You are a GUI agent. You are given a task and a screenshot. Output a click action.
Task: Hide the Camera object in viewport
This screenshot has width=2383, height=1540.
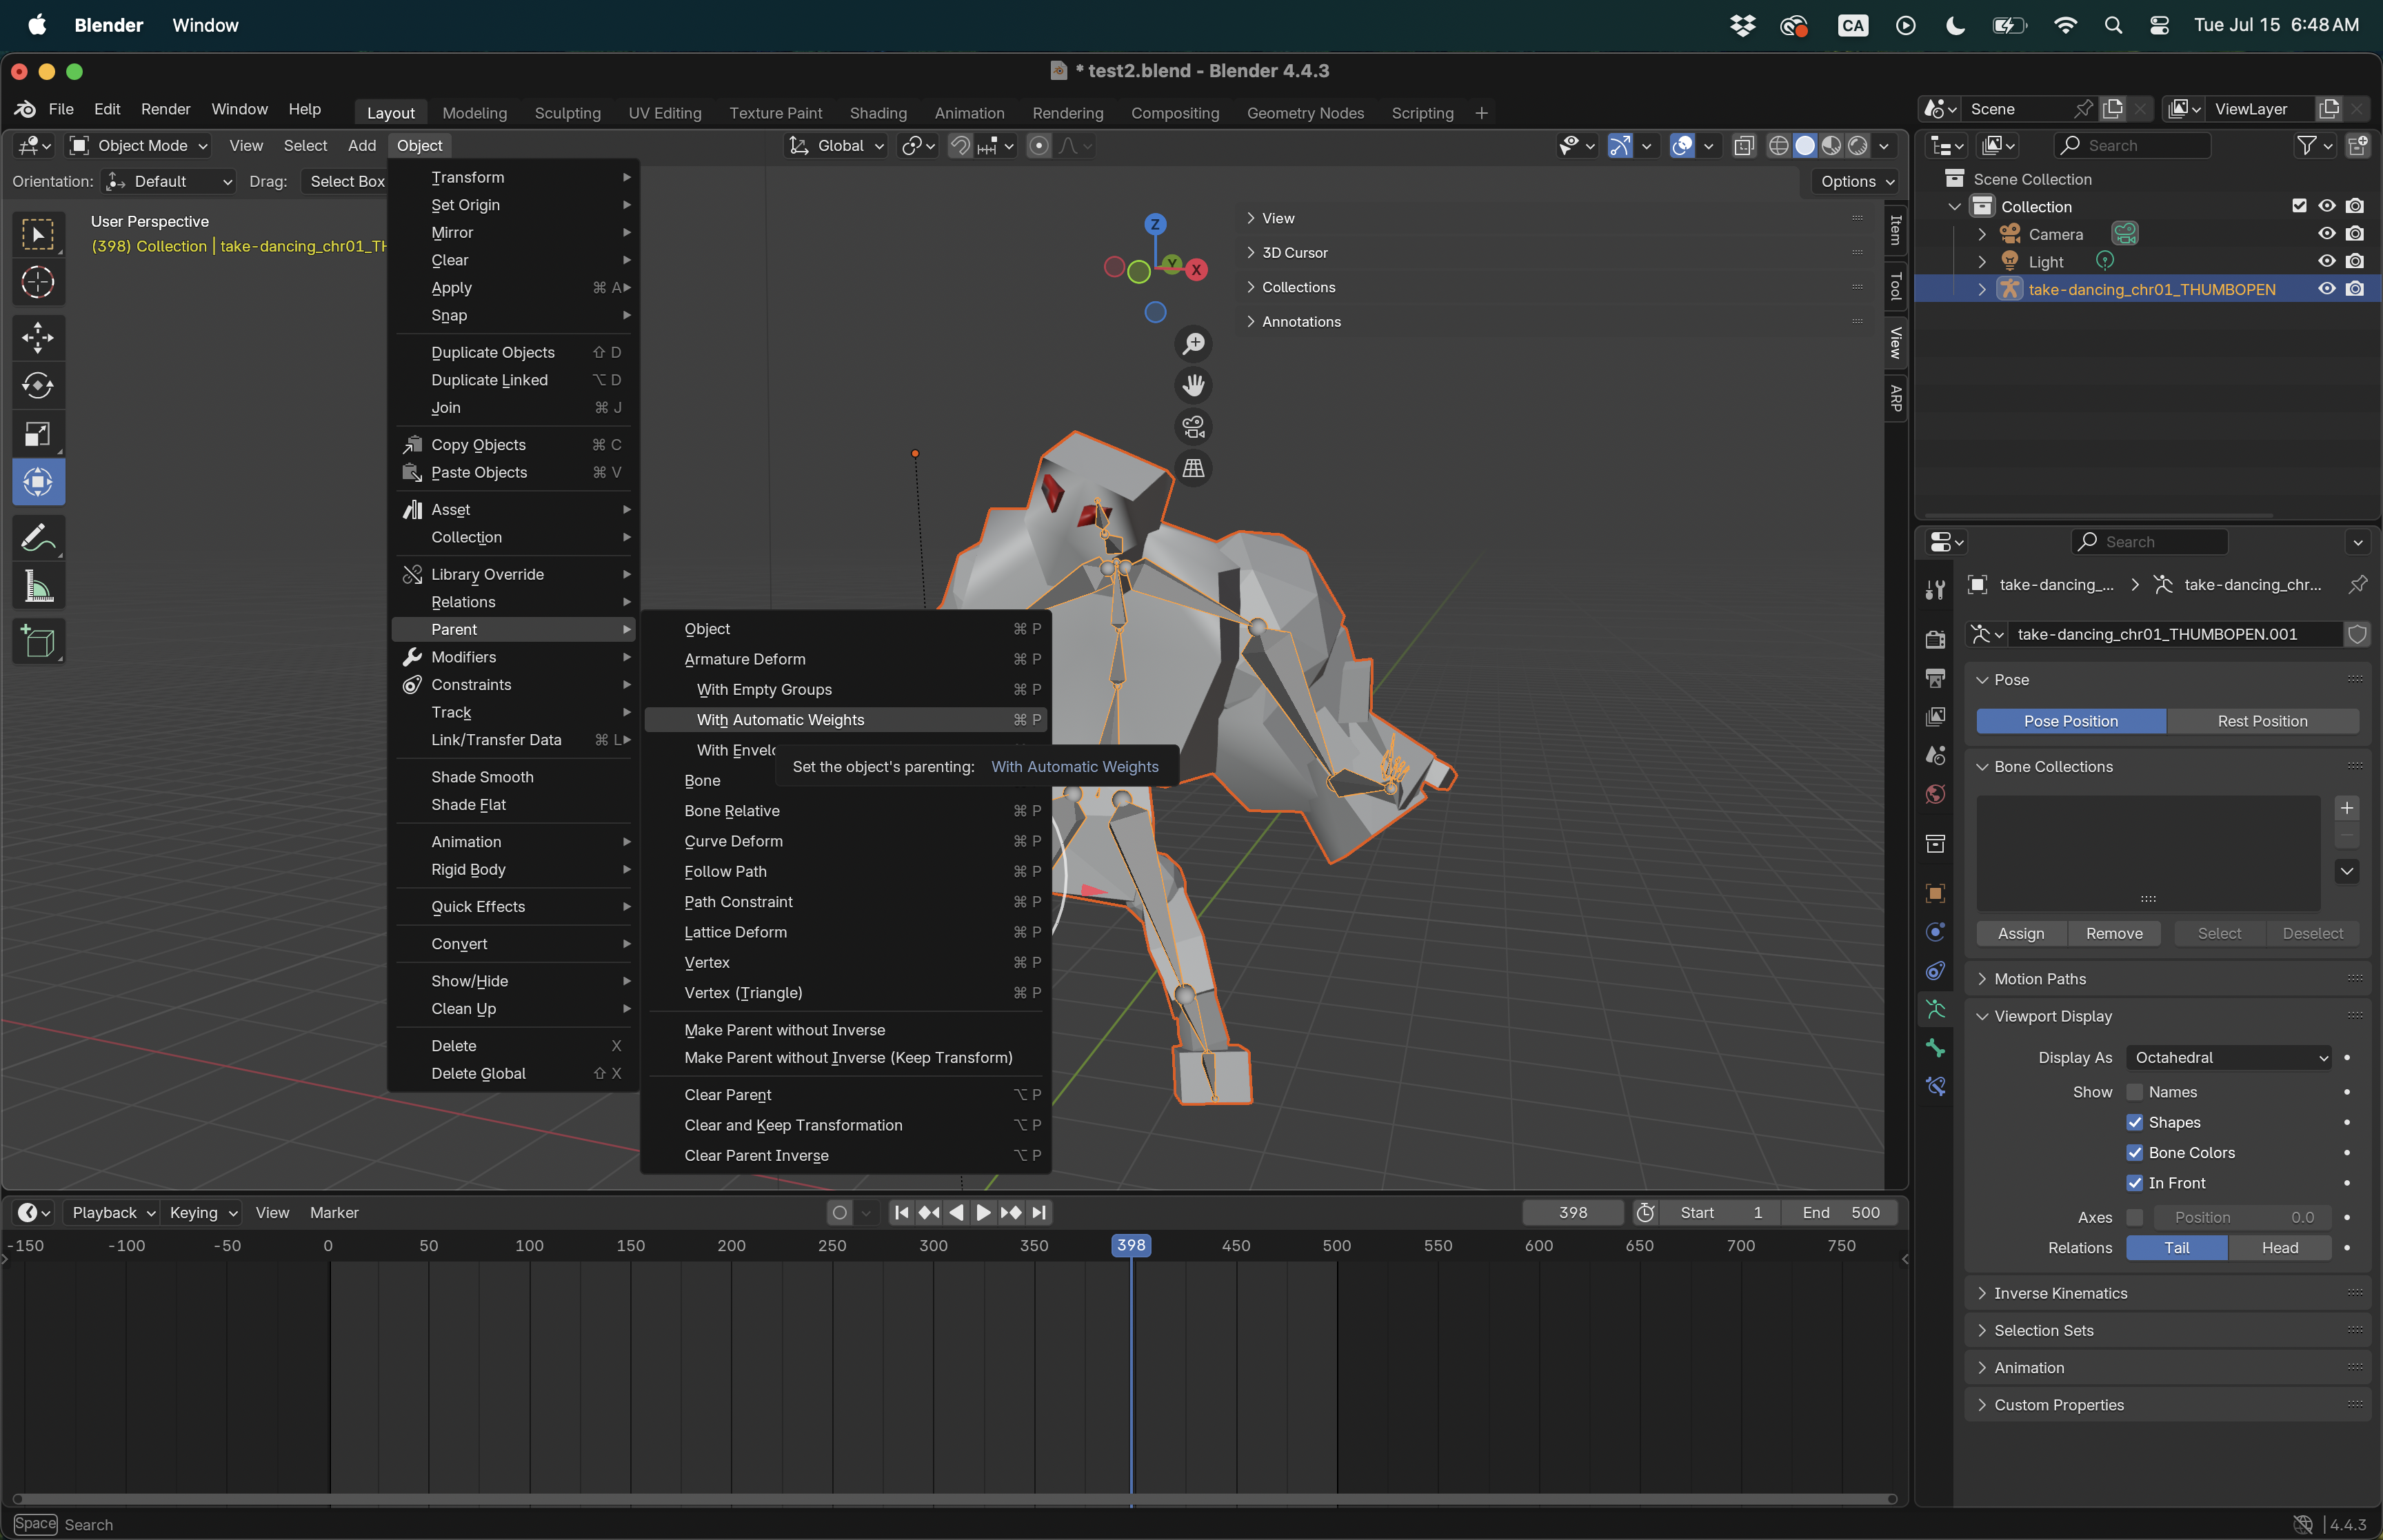click(x=2327, y=234)
